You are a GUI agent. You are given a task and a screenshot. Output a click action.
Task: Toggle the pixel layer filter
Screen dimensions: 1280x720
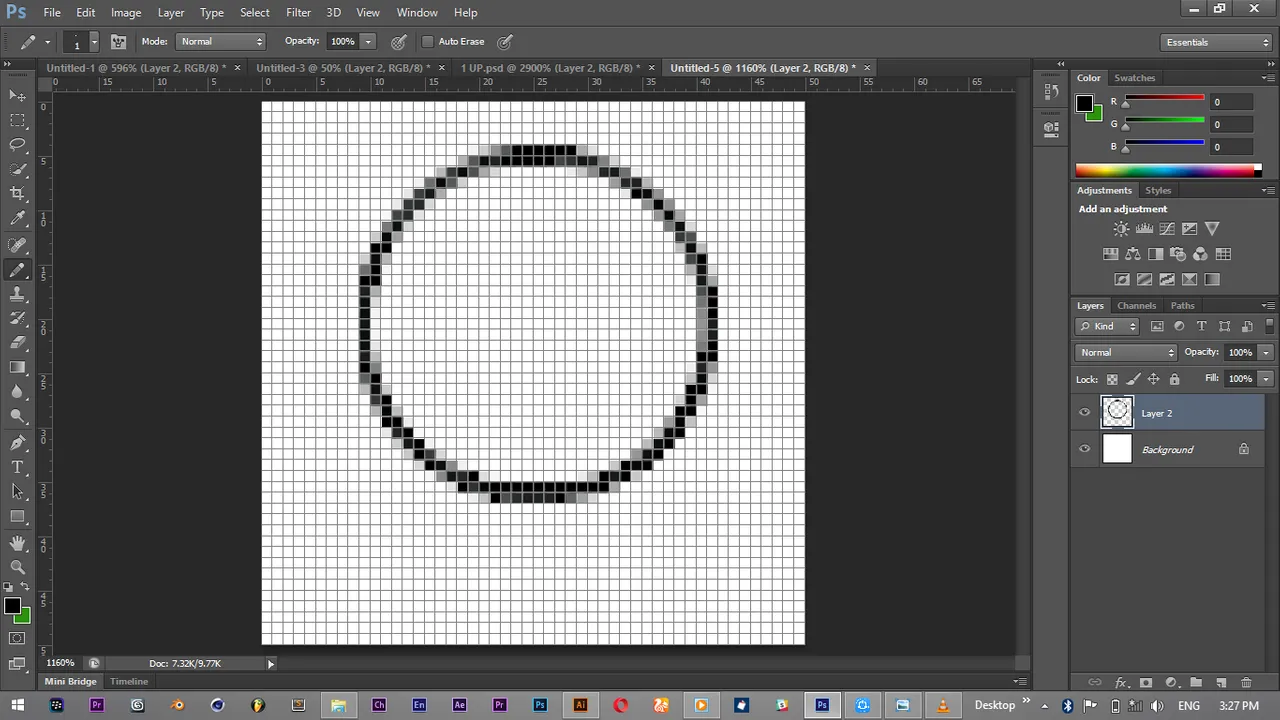[x=1157, y=326]
